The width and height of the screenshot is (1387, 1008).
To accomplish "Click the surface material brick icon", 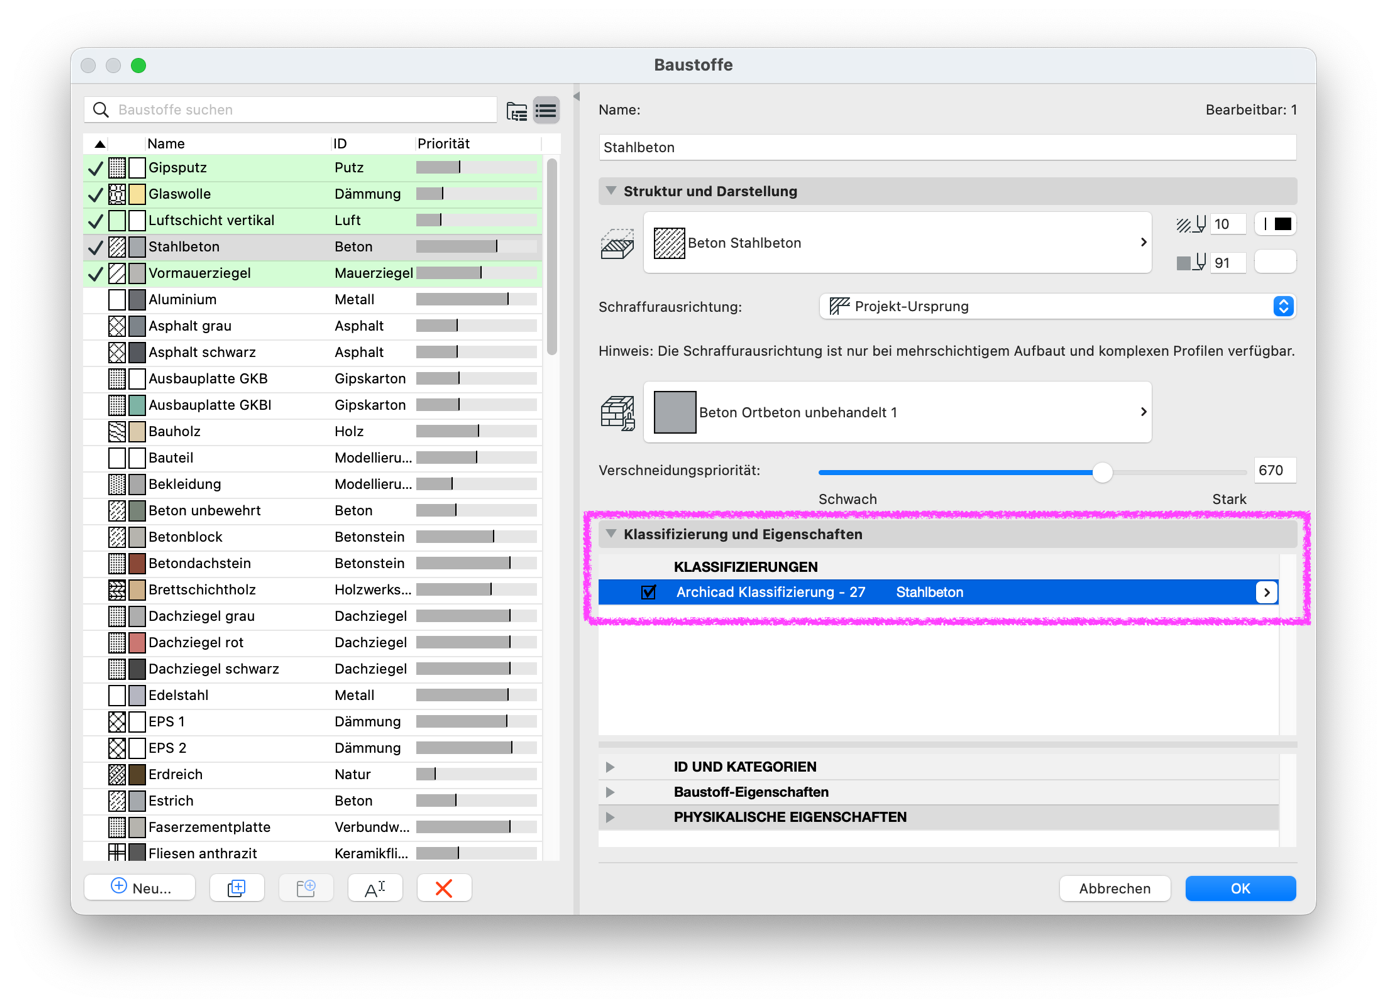I will 617,412.
